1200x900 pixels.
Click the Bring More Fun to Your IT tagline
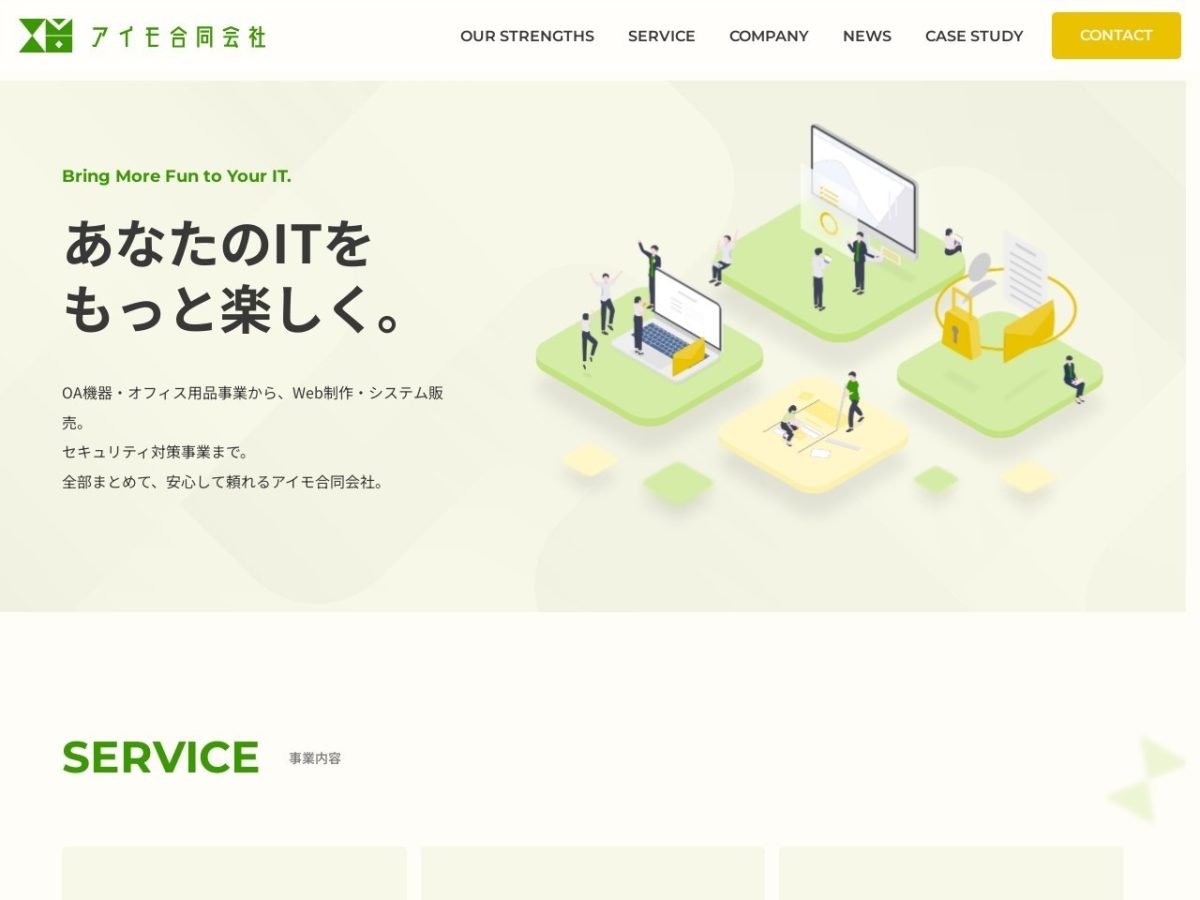176,176
